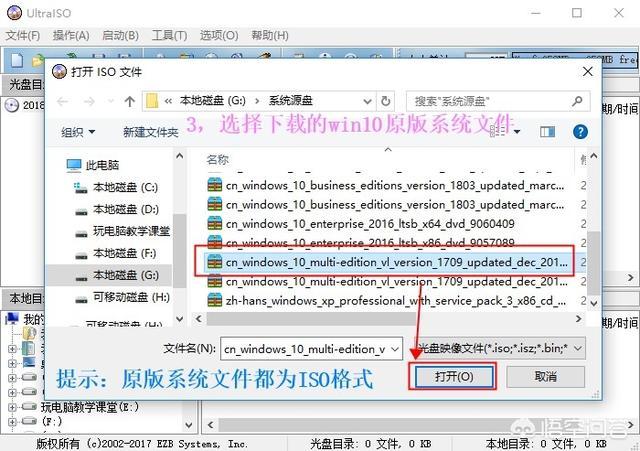
Task: Open the file type filter dropdown
Action: 576,348
